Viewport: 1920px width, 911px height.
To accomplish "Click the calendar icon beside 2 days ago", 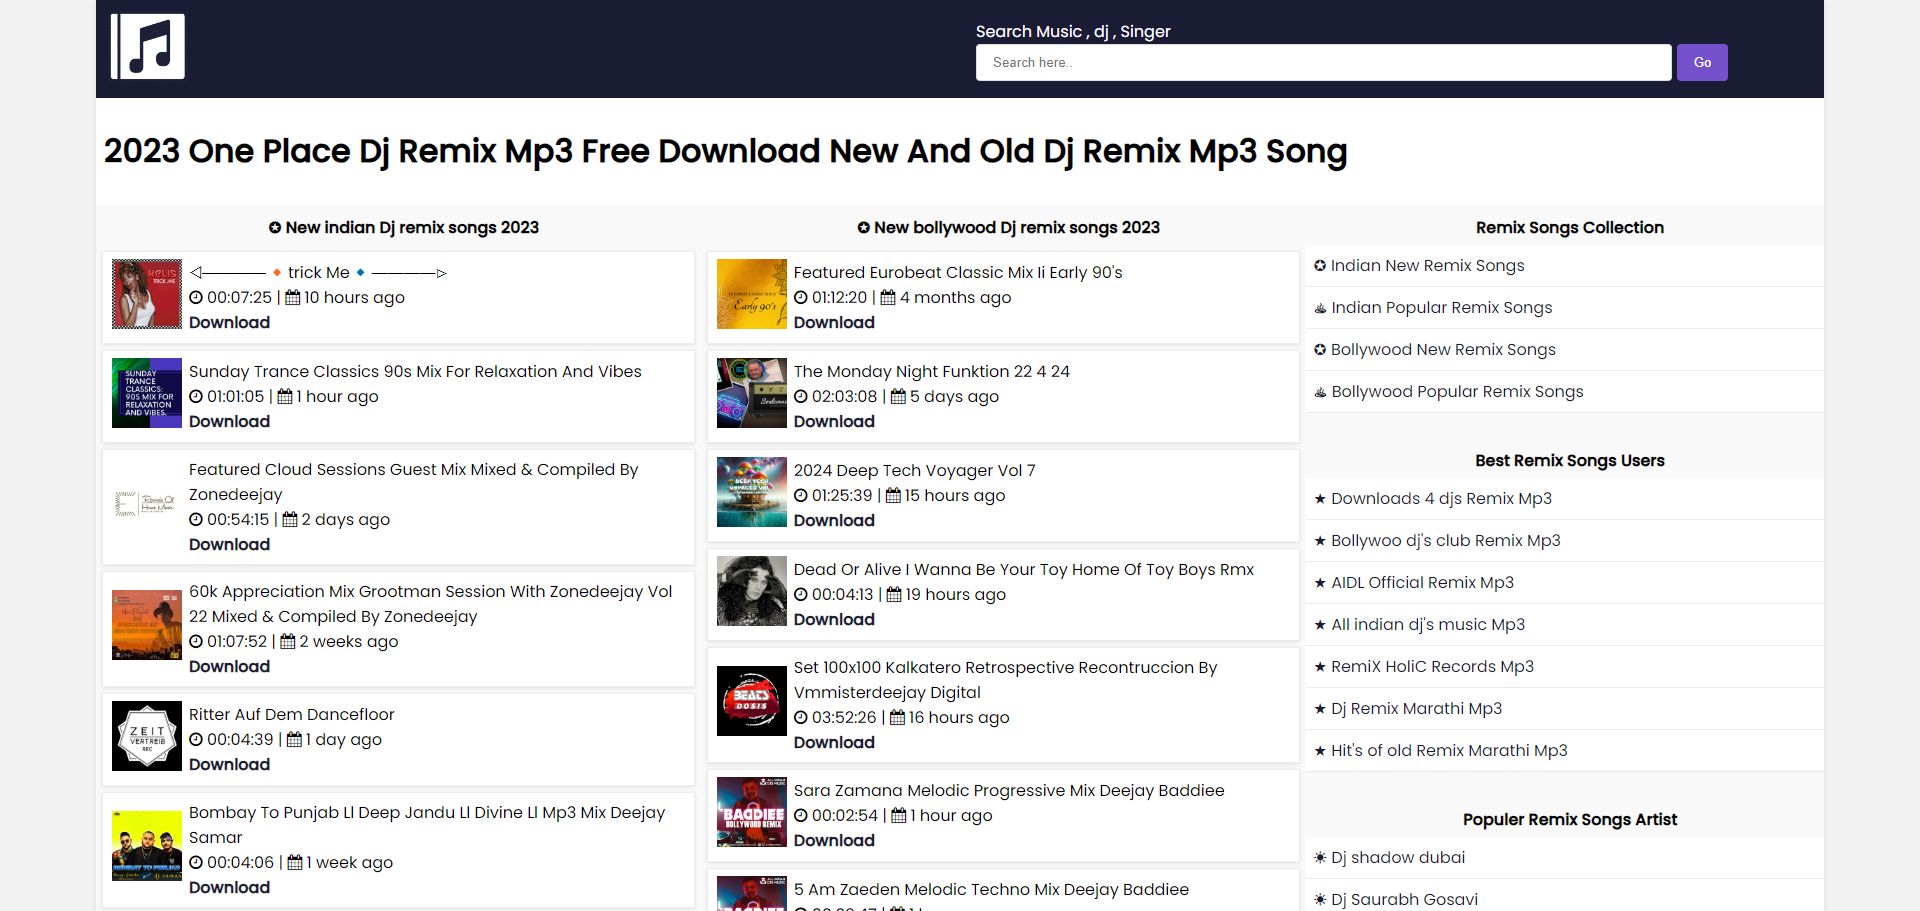I will 290,519.
